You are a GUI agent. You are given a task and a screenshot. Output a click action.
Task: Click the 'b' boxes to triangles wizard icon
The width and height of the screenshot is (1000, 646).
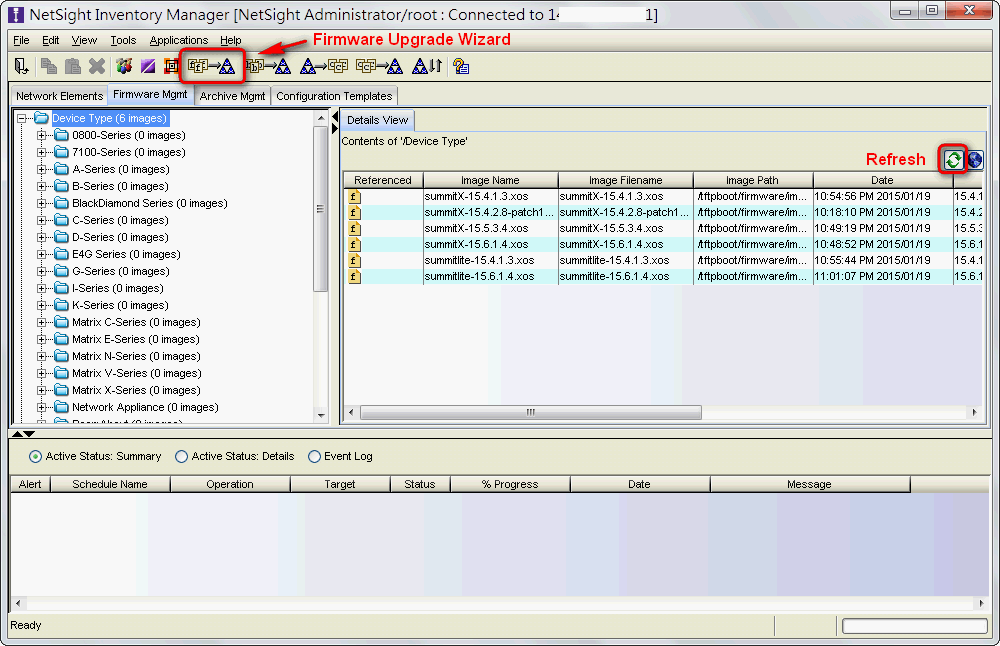268,66
